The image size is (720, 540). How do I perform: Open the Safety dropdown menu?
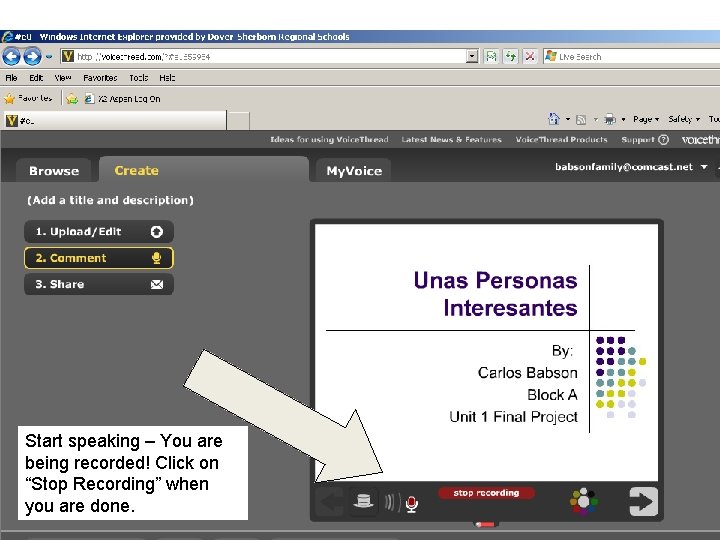684,119
